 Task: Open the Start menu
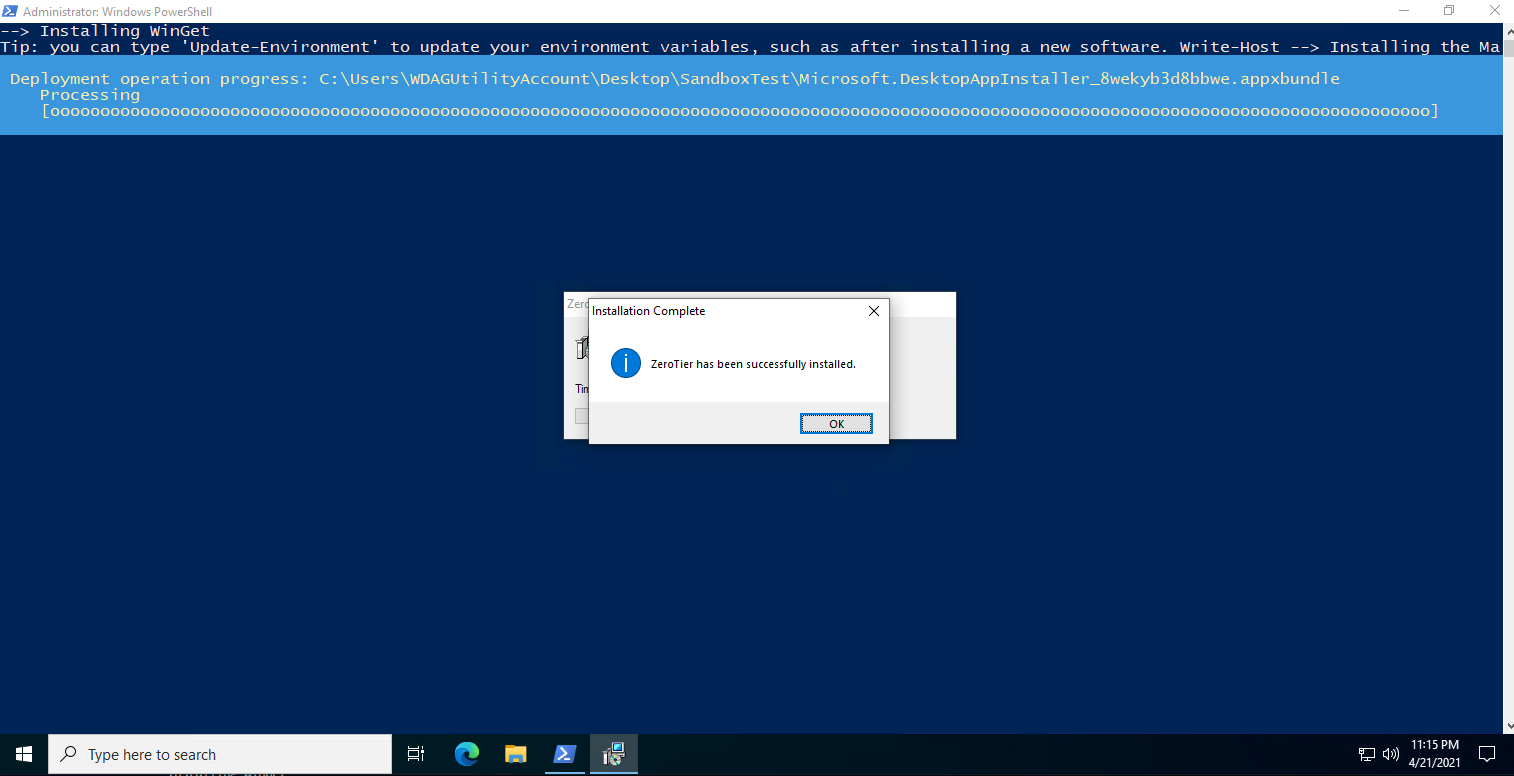pyautogui.click(x=22, y=753)
